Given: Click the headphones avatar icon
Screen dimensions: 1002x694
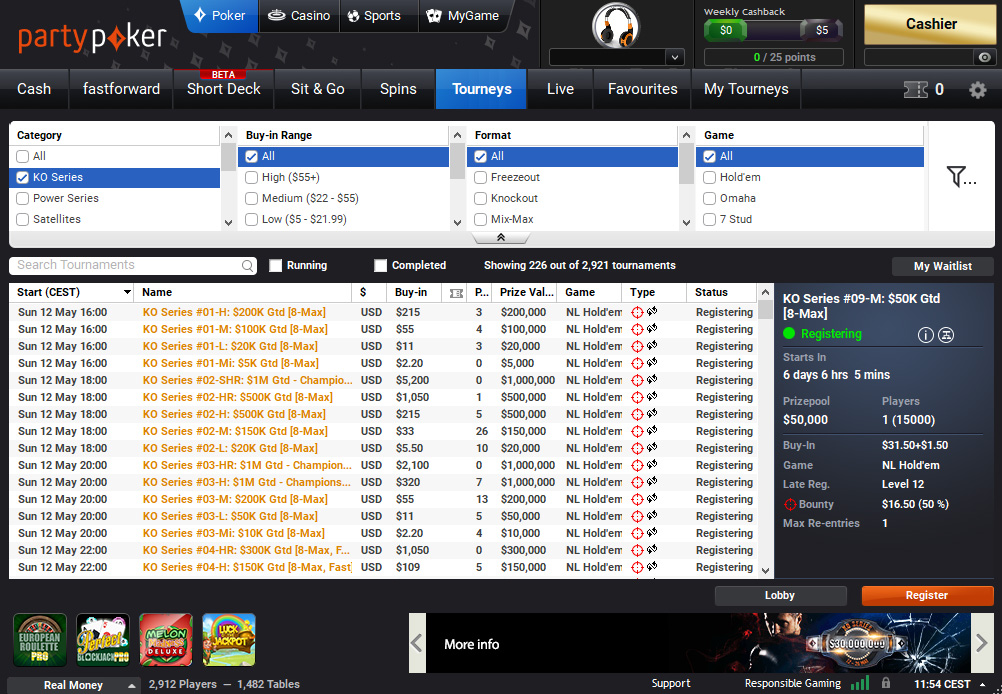Looking at the screenshot, I should click(x=616, y=26).
